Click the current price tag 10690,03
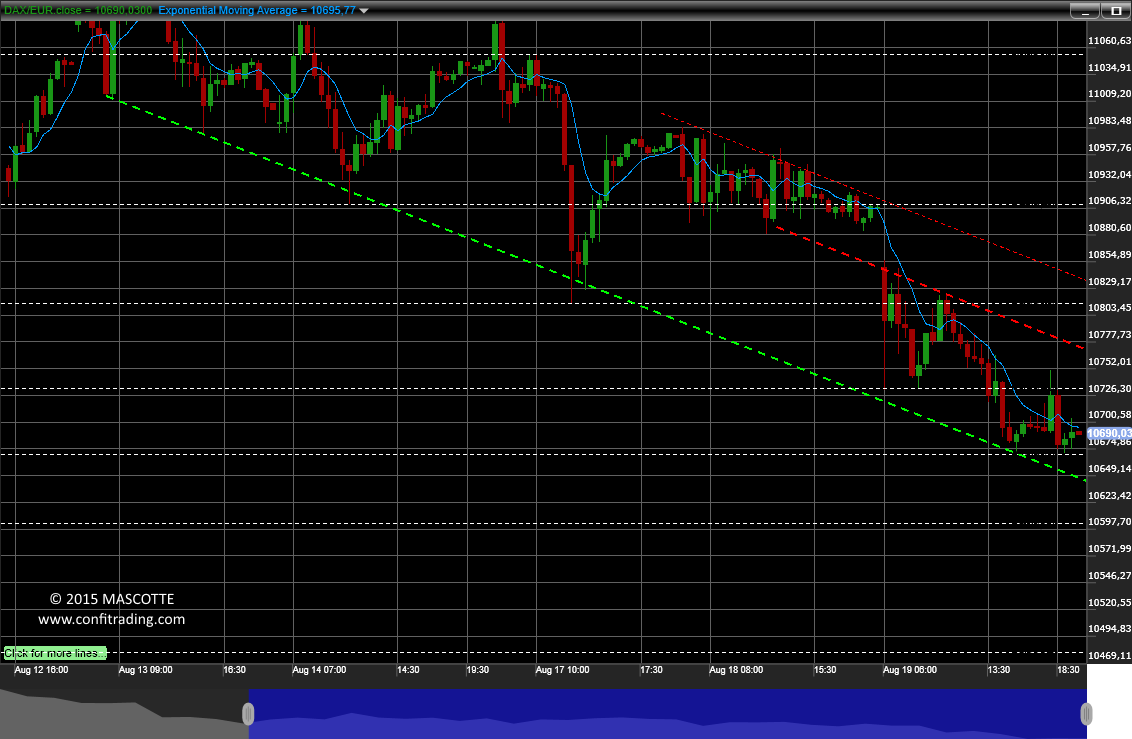1132x739 pixels. coord(1110,433)
